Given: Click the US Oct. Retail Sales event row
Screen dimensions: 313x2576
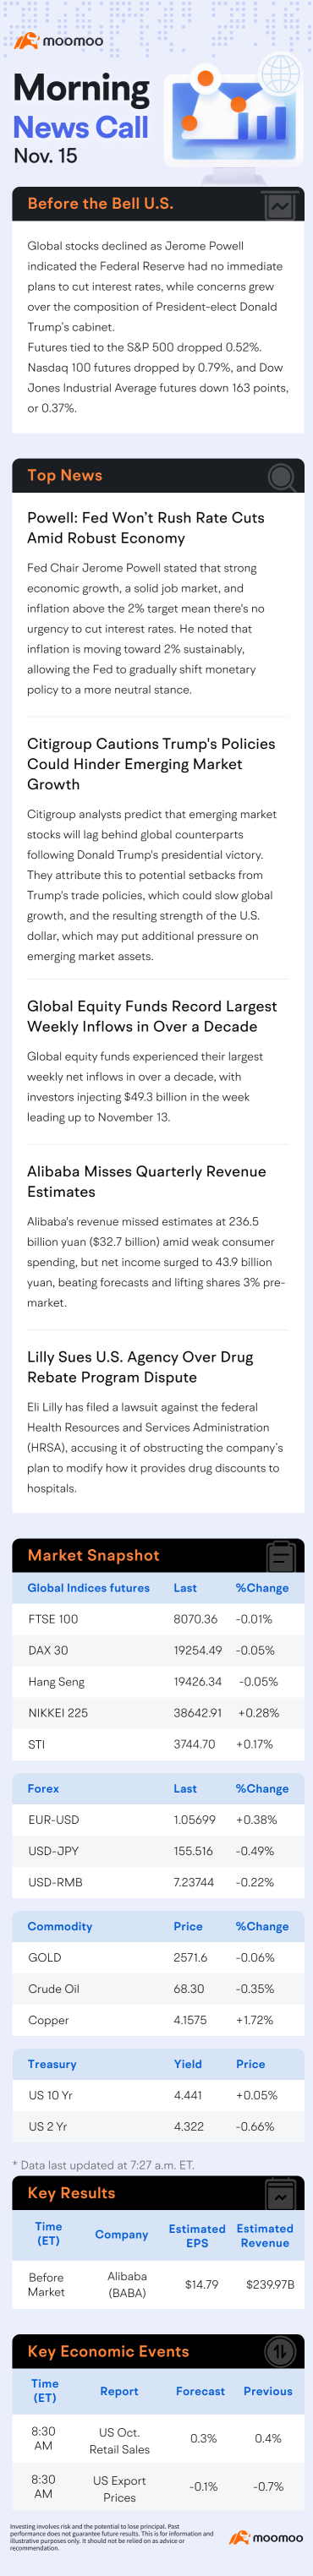Looking at the screenshot, I should click(x=157, y=2439).
